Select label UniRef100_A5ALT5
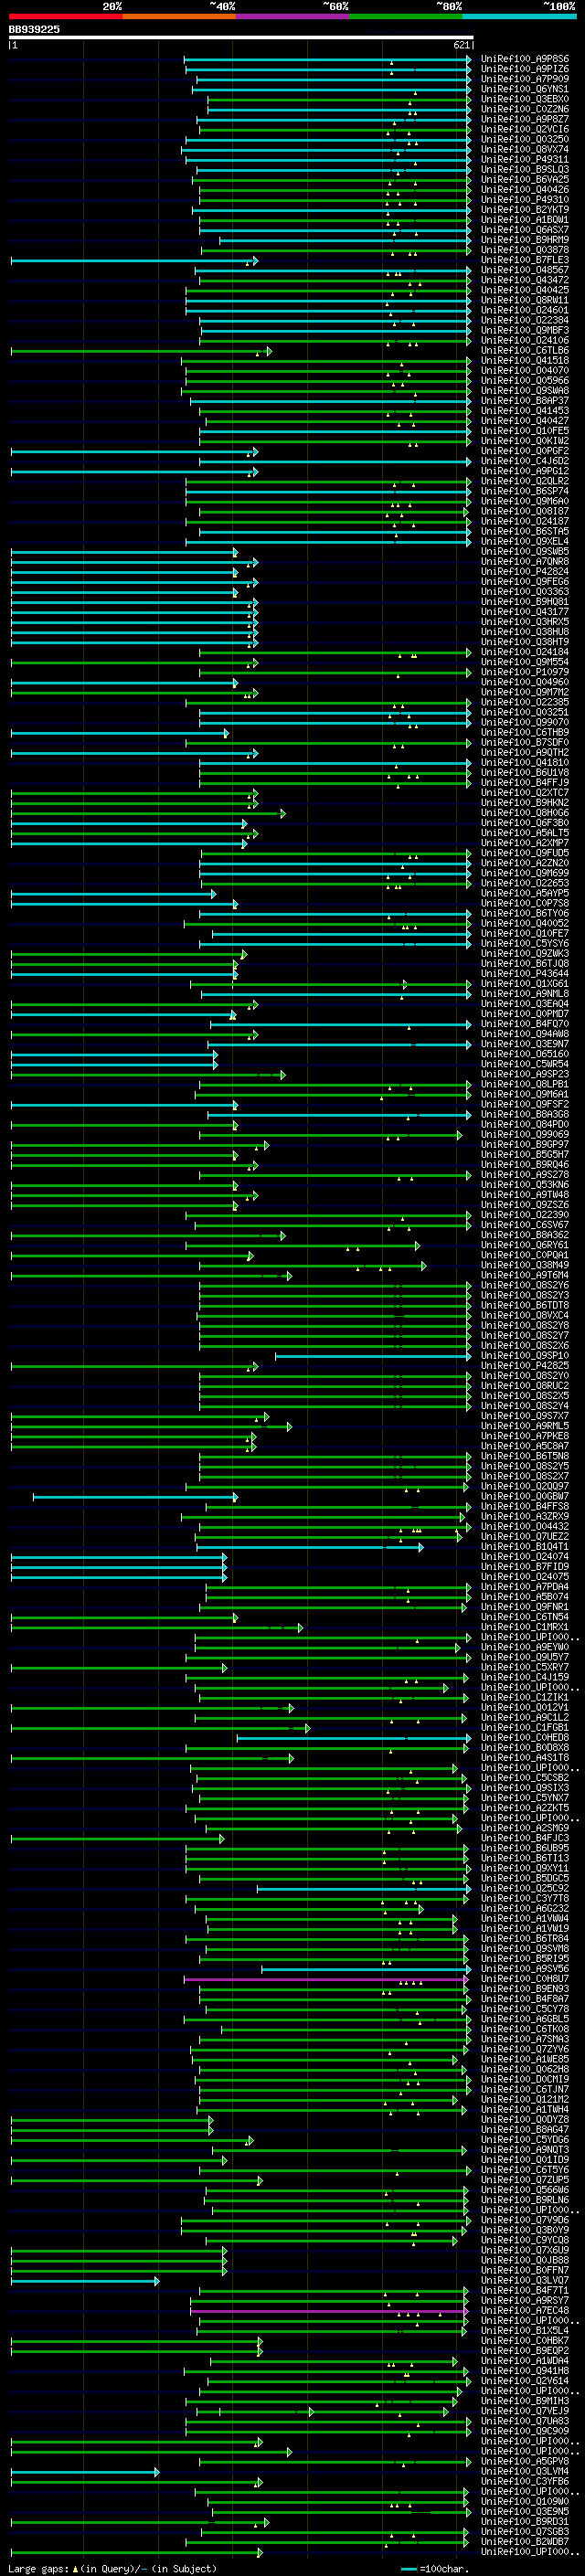585x2576 pixels. (525, 833)
